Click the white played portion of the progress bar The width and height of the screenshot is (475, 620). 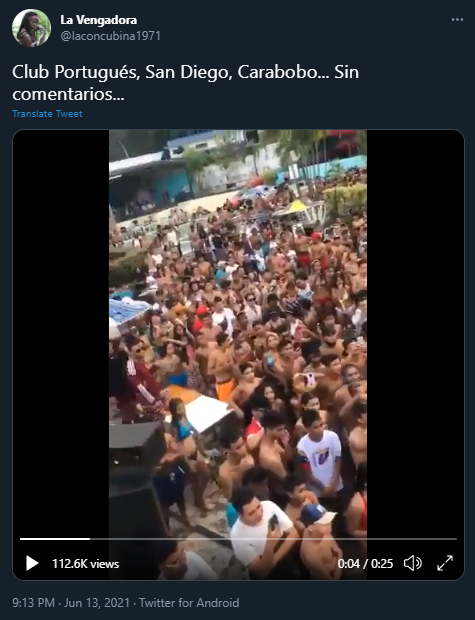[x=55, y=539]
